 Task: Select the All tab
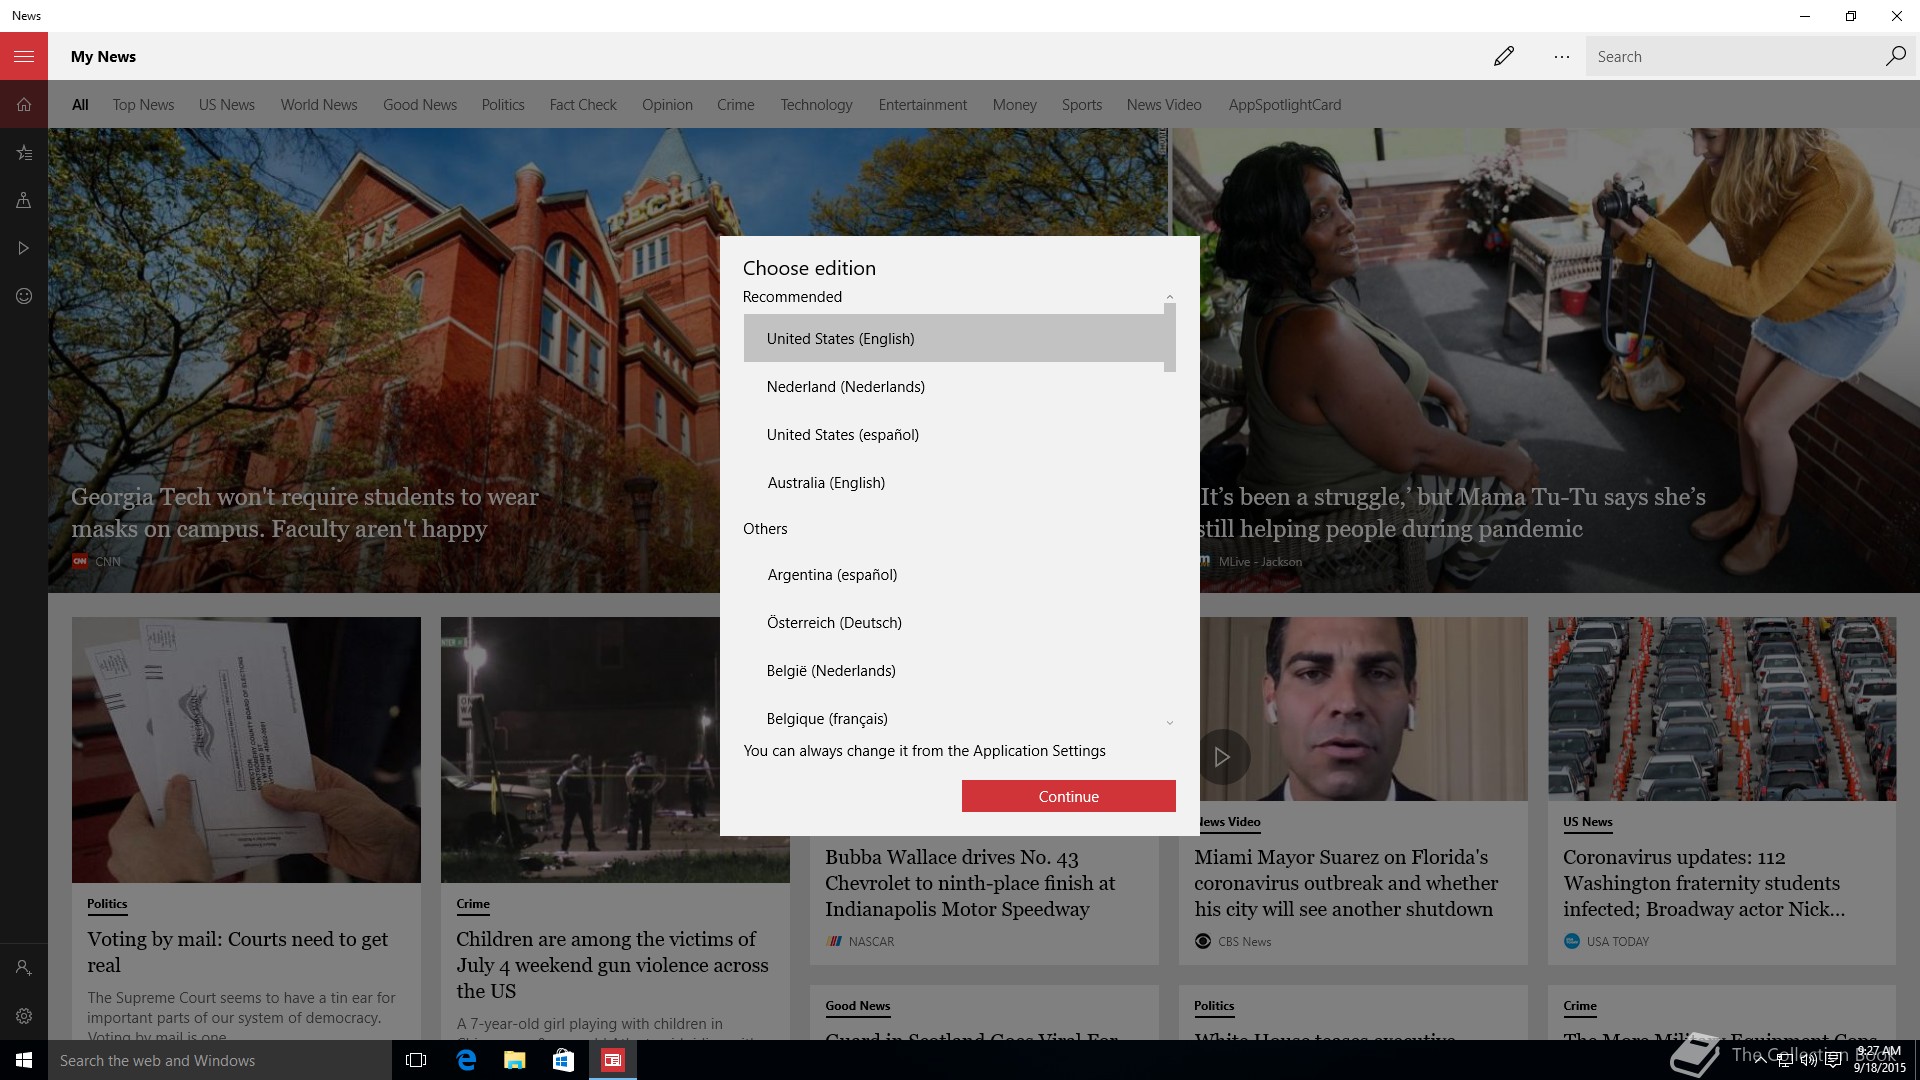[x=80, y=104]
